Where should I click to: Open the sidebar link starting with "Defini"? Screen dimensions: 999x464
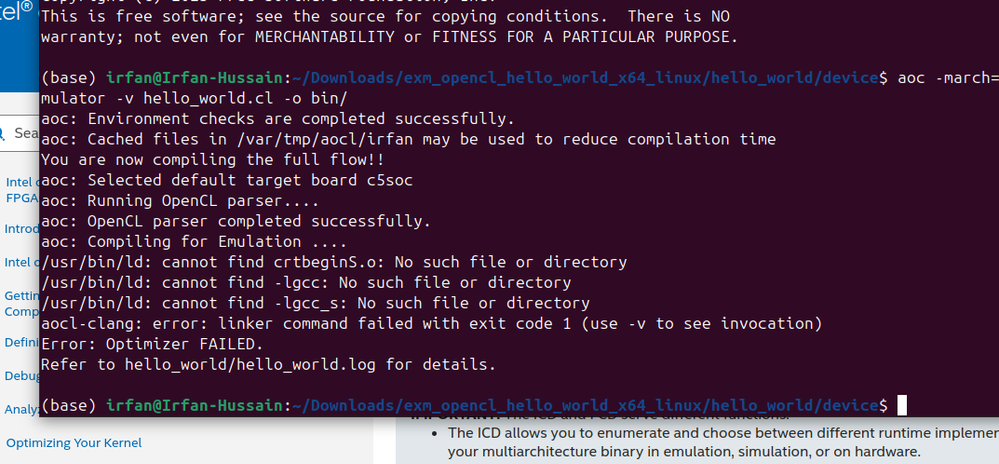pos(22,342)
